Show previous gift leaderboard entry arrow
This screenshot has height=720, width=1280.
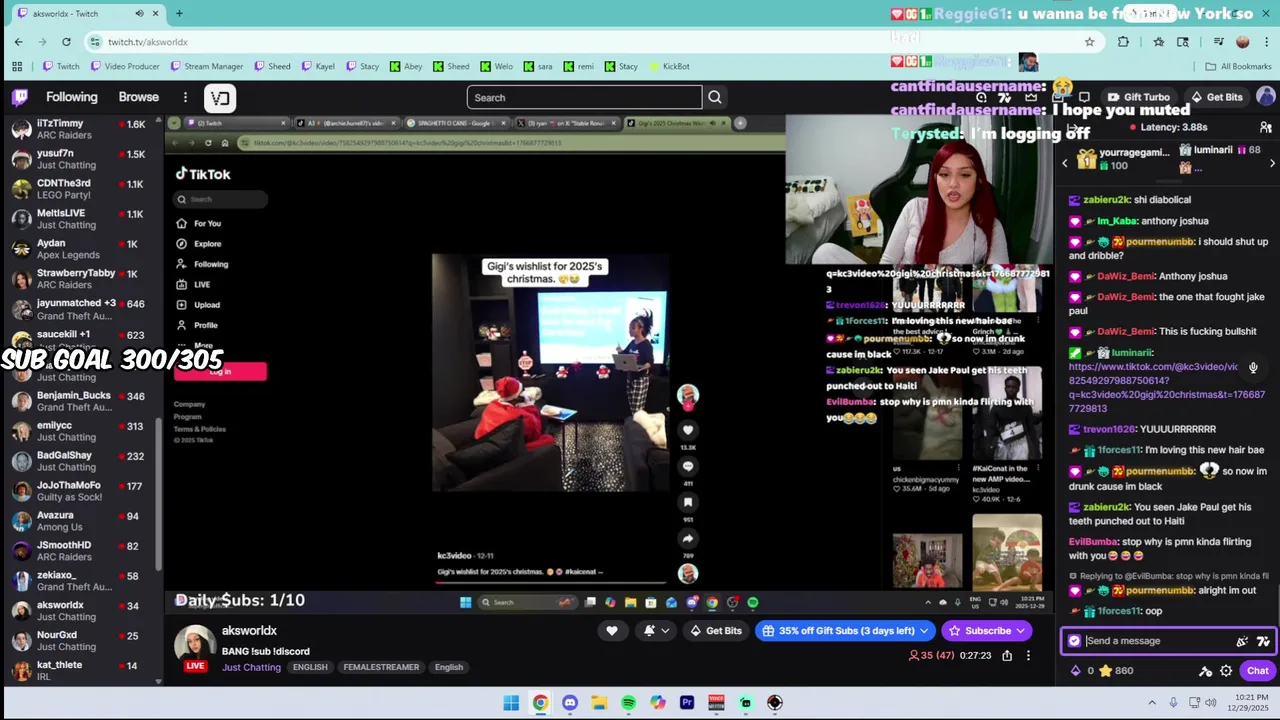coord(1064,163)
